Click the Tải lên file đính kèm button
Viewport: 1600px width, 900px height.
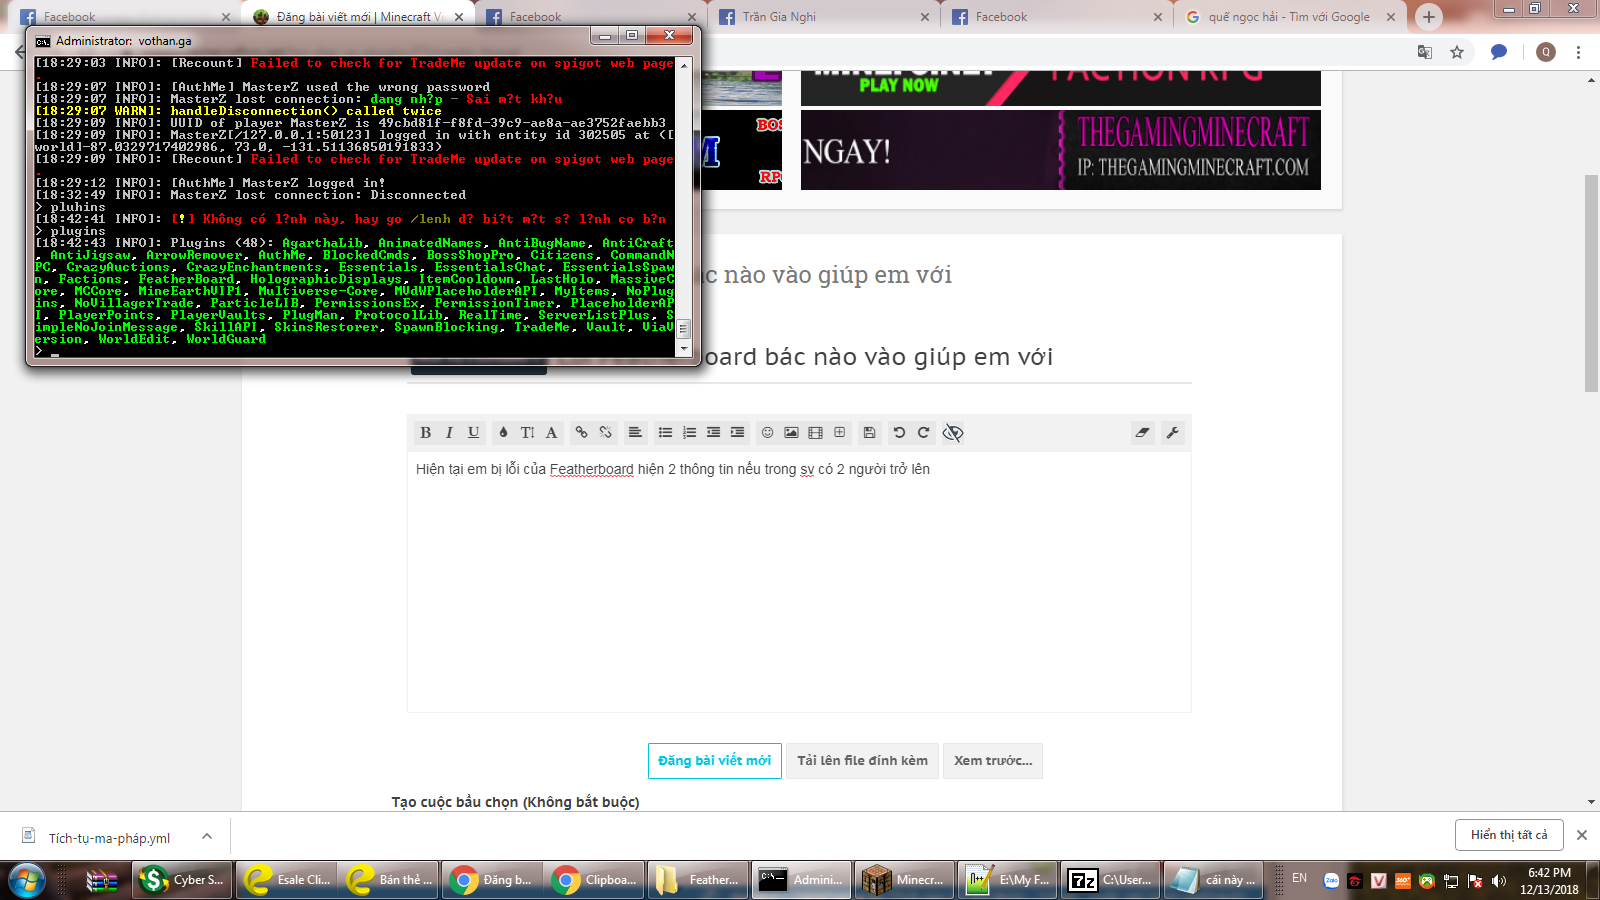(862, 761)
